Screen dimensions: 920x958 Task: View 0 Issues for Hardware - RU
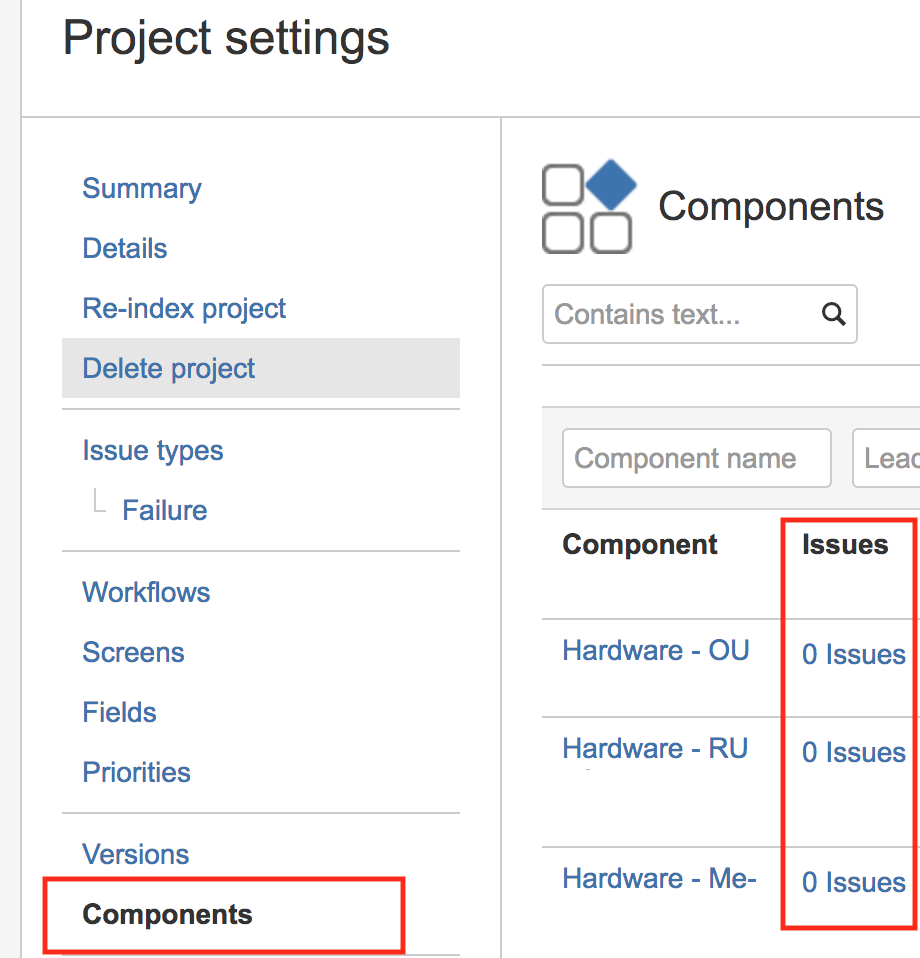pyautogui.click(x=854, y=753)
